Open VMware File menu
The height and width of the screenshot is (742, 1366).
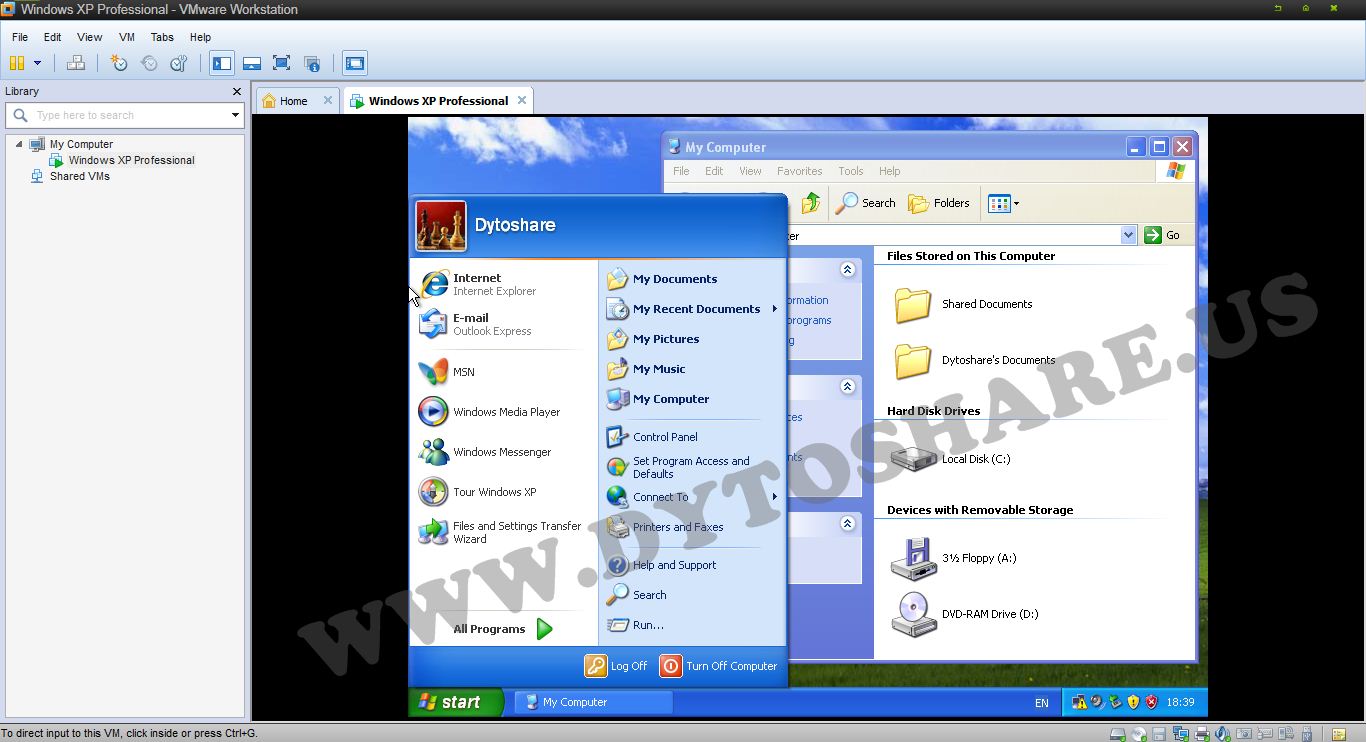click(x=20, y=37)
